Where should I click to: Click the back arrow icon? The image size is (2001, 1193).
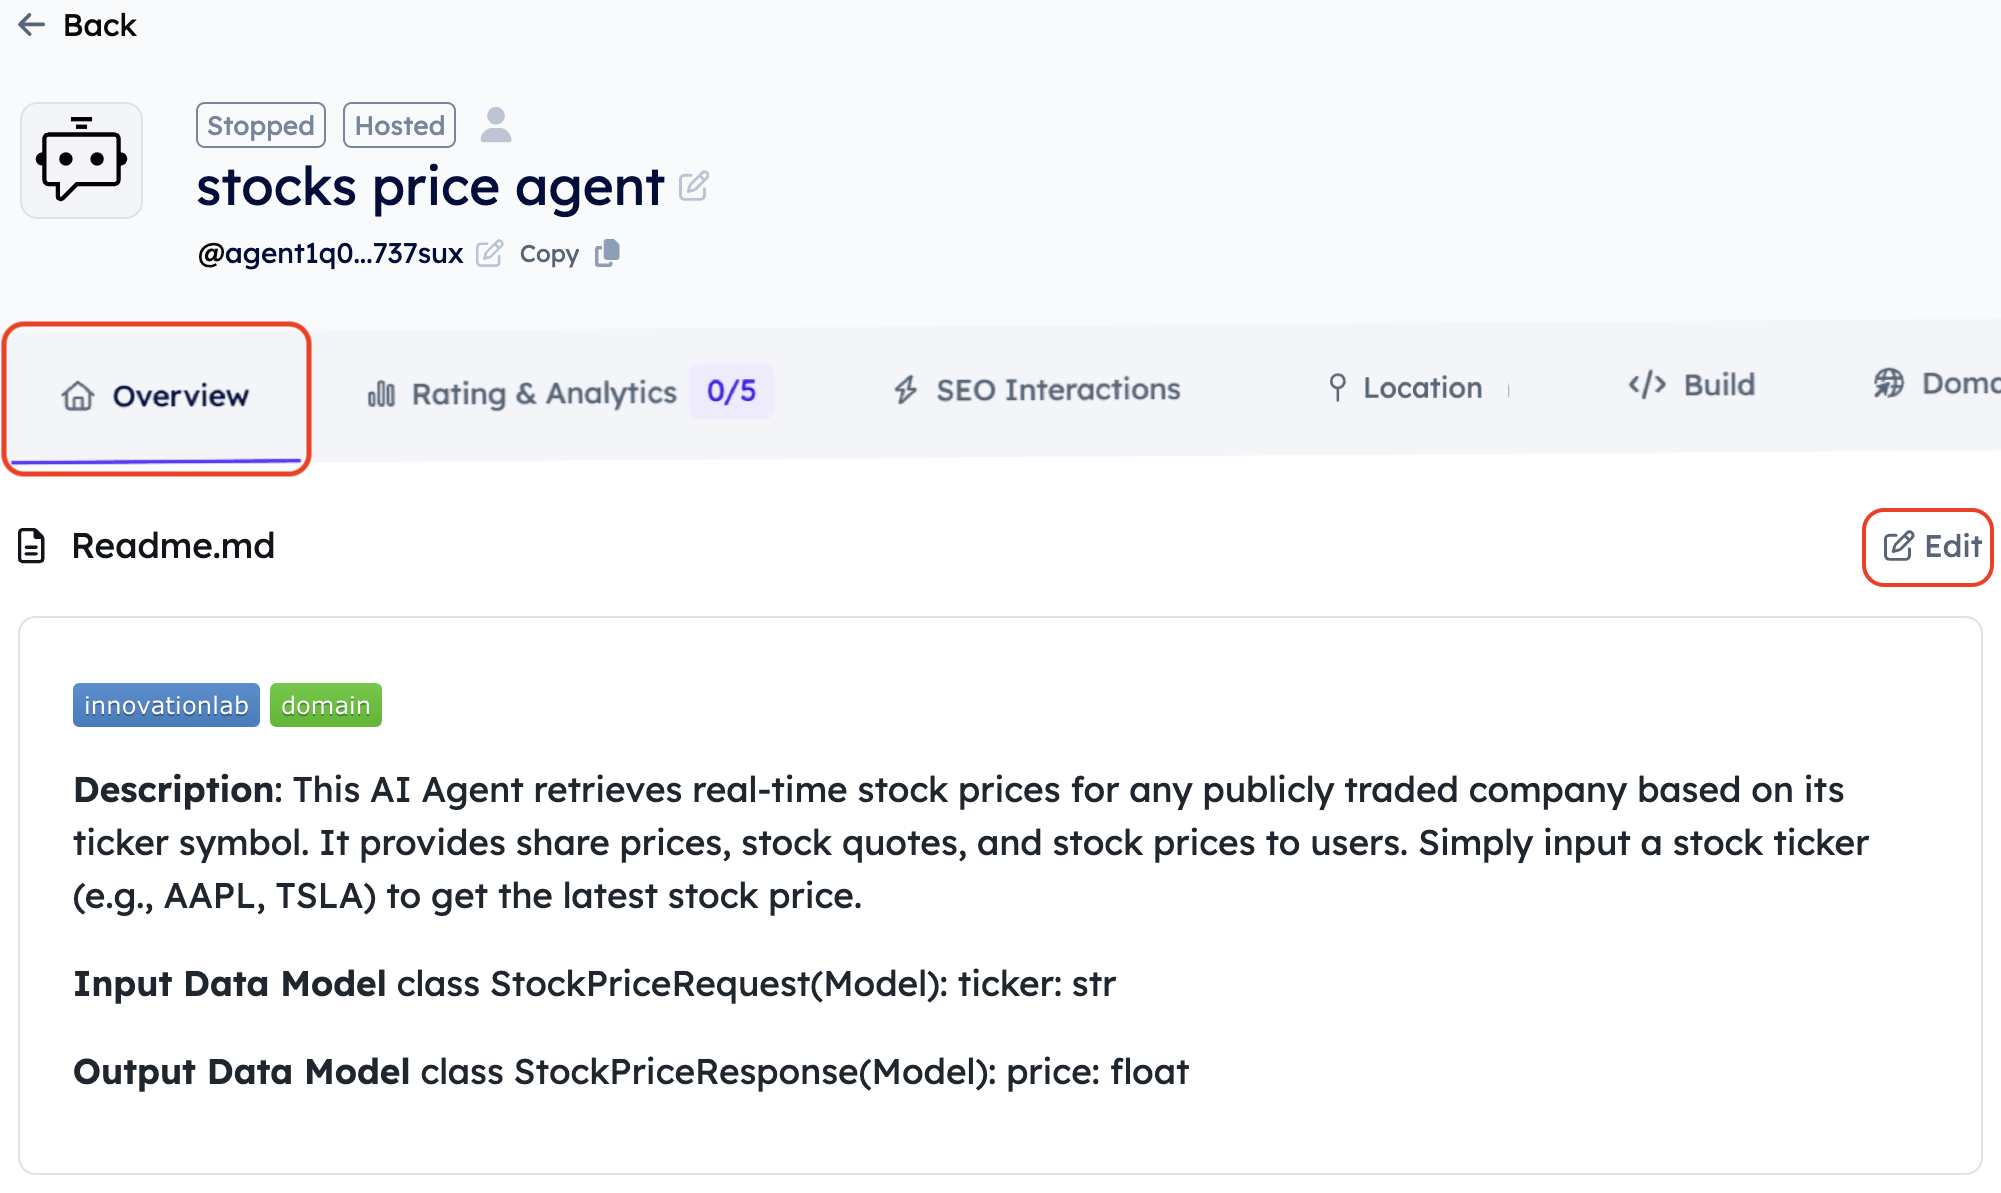(32, 25)
